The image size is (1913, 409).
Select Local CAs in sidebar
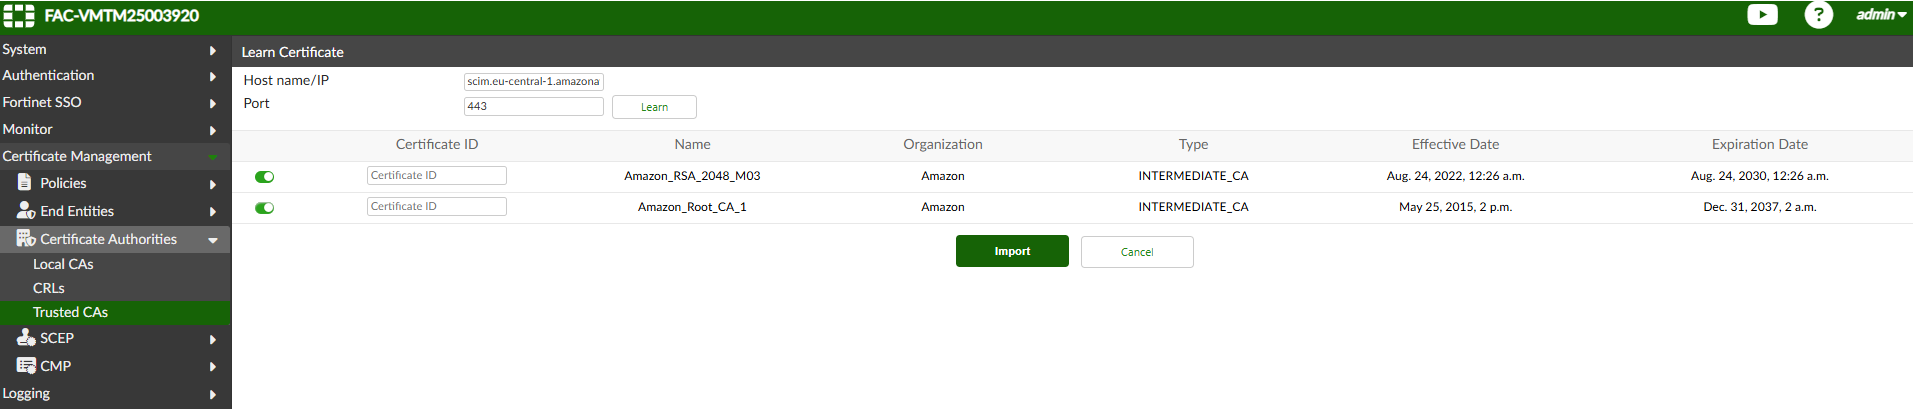tap(63, 264)
